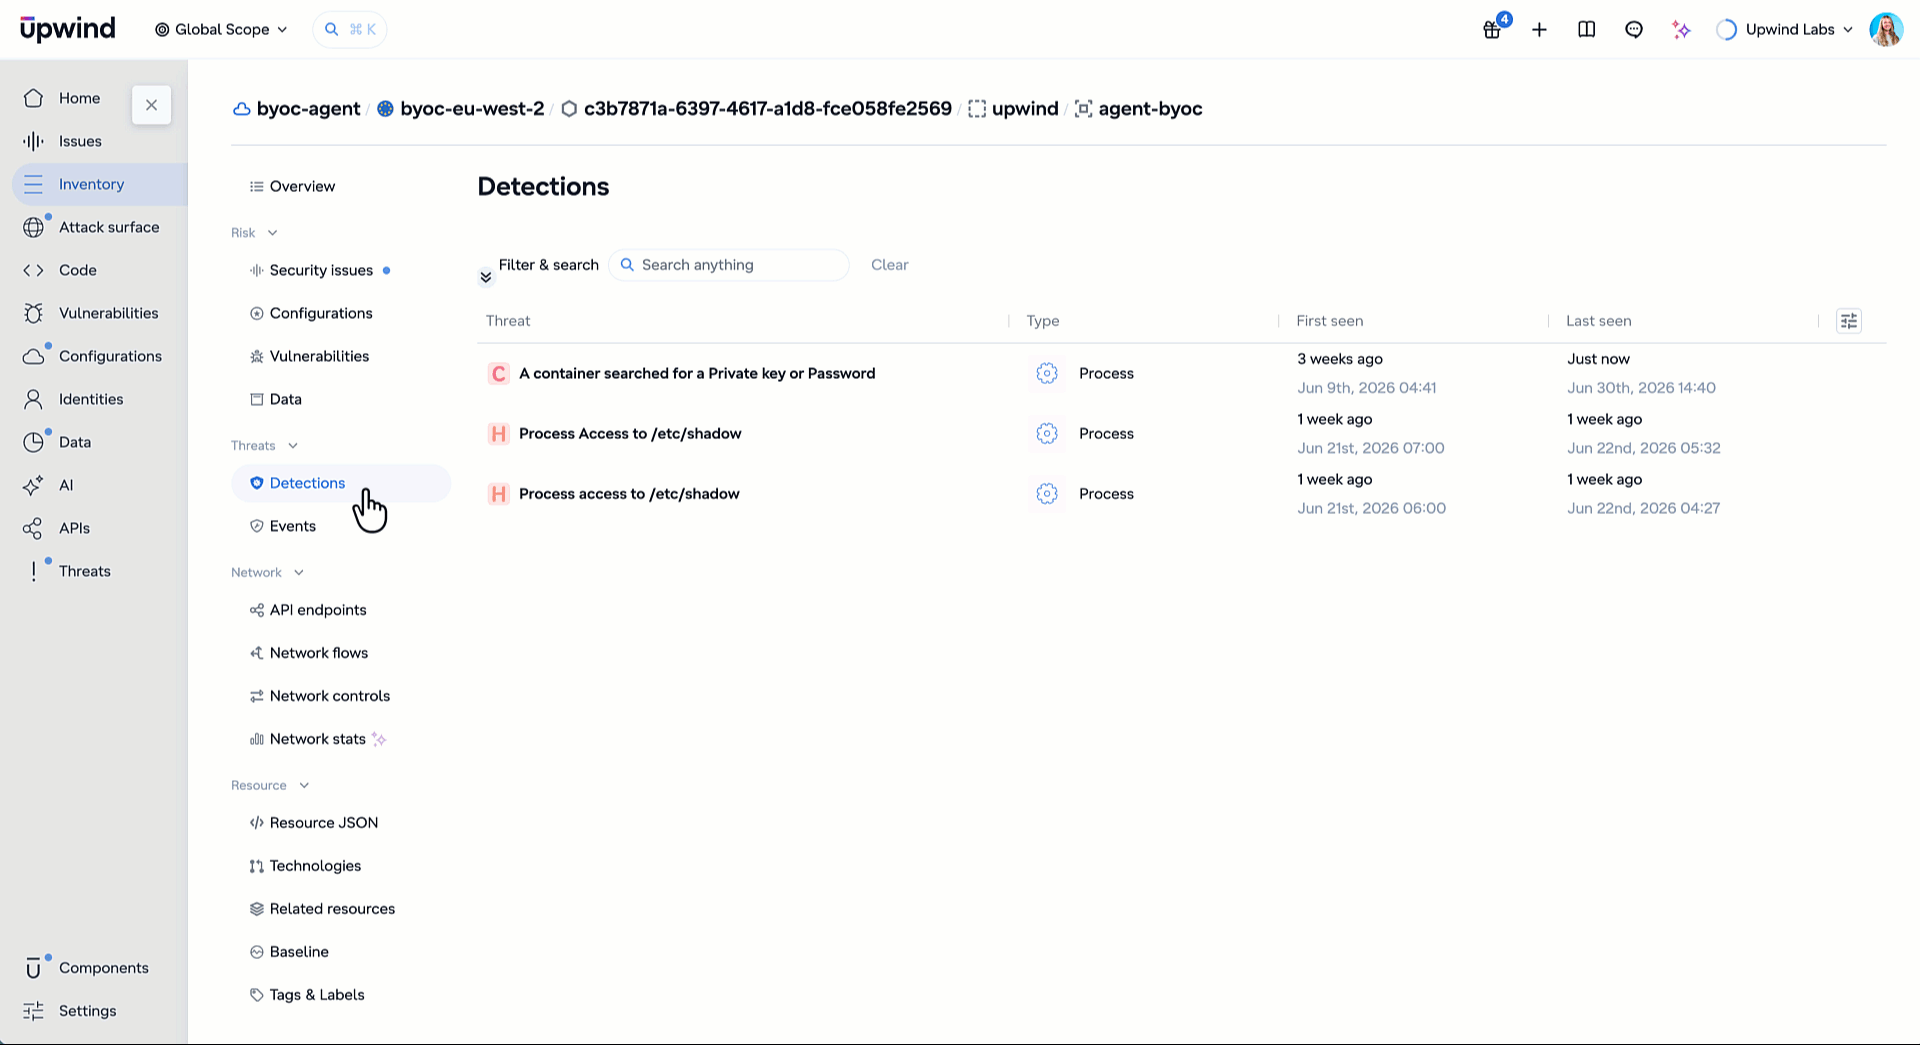Open Home in main sidebar

pyautogui.click(x=80, y=98)
